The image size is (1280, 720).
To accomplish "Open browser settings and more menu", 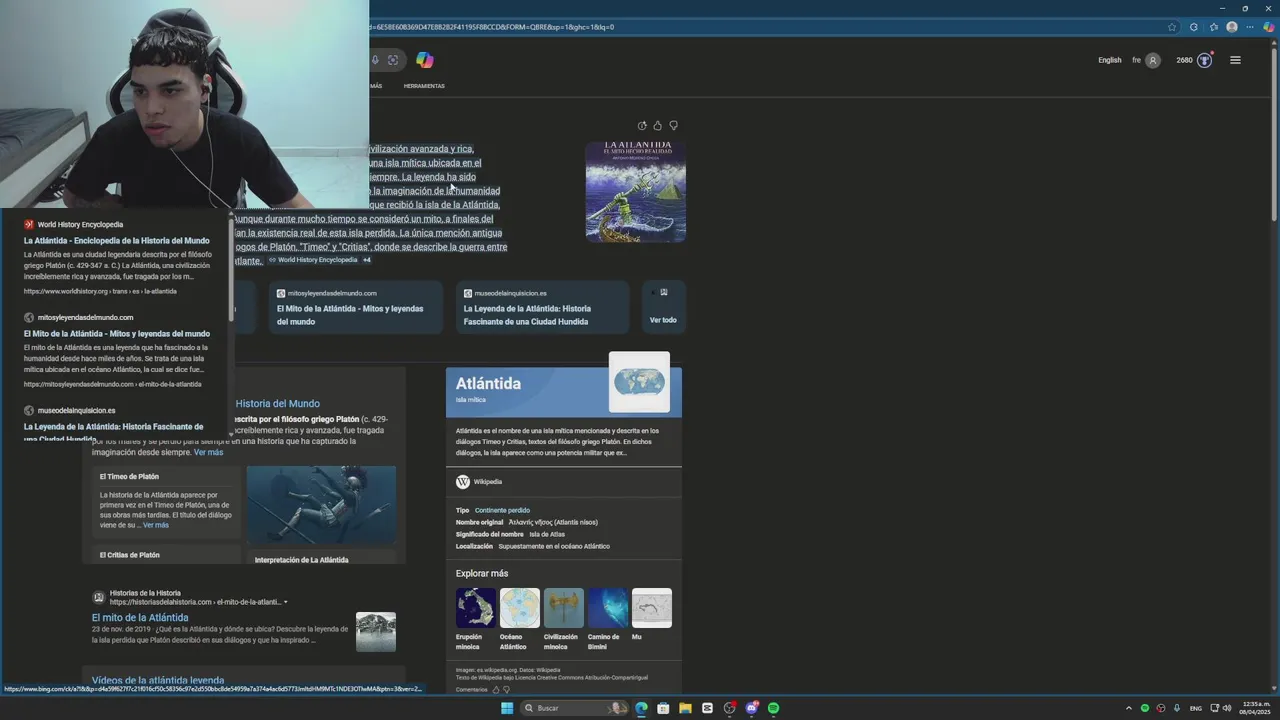I will click(x=1250, y=27).
